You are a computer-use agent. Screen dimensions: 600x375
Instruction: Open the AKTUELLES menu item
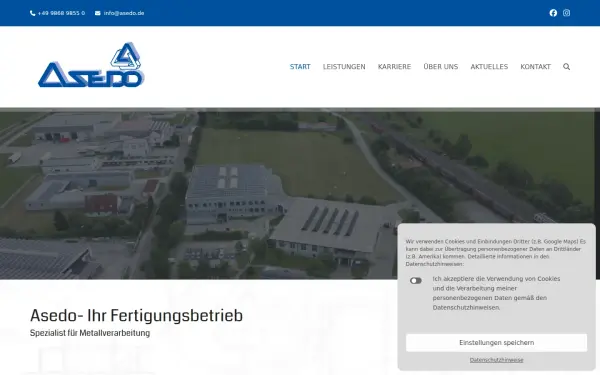pos(489,67)
